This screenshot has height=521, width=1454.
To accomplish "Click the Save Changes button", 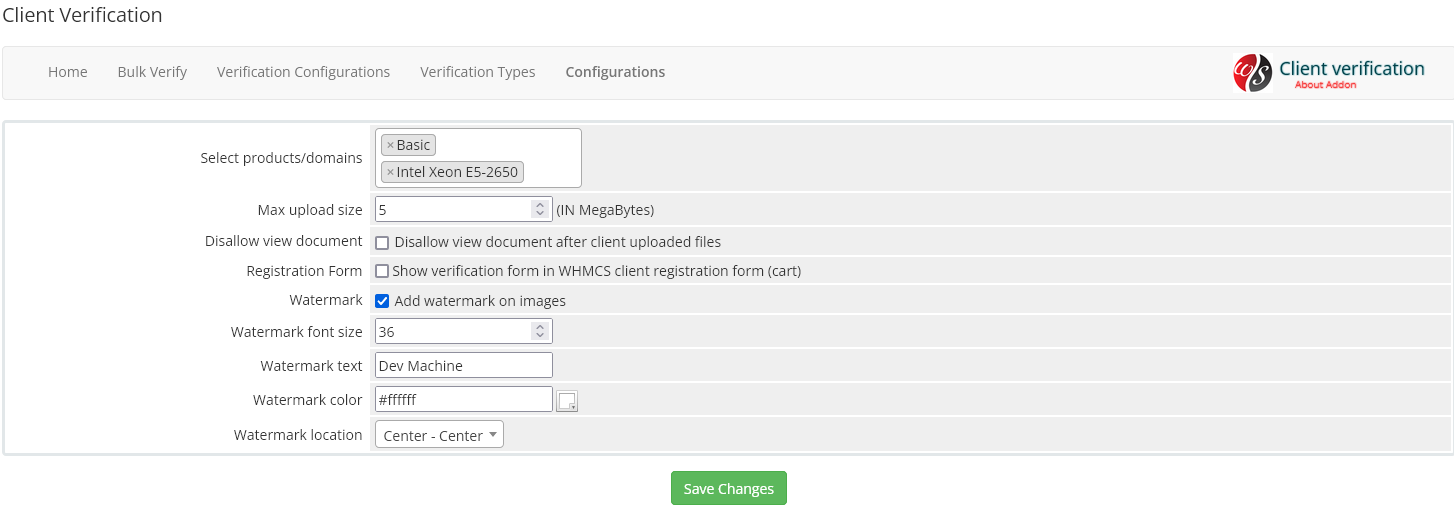I will point(728,489).
